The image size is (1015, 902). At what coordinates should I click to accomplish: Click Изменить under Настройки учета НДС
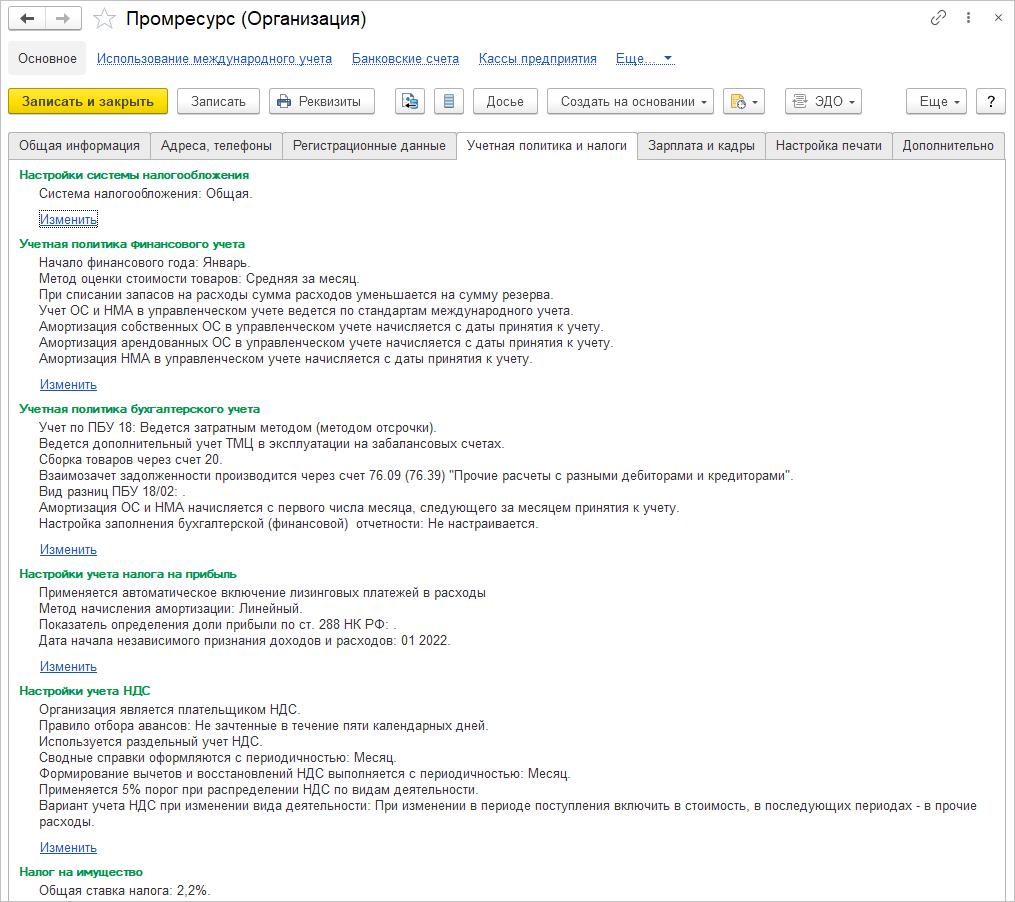[68, 848]
